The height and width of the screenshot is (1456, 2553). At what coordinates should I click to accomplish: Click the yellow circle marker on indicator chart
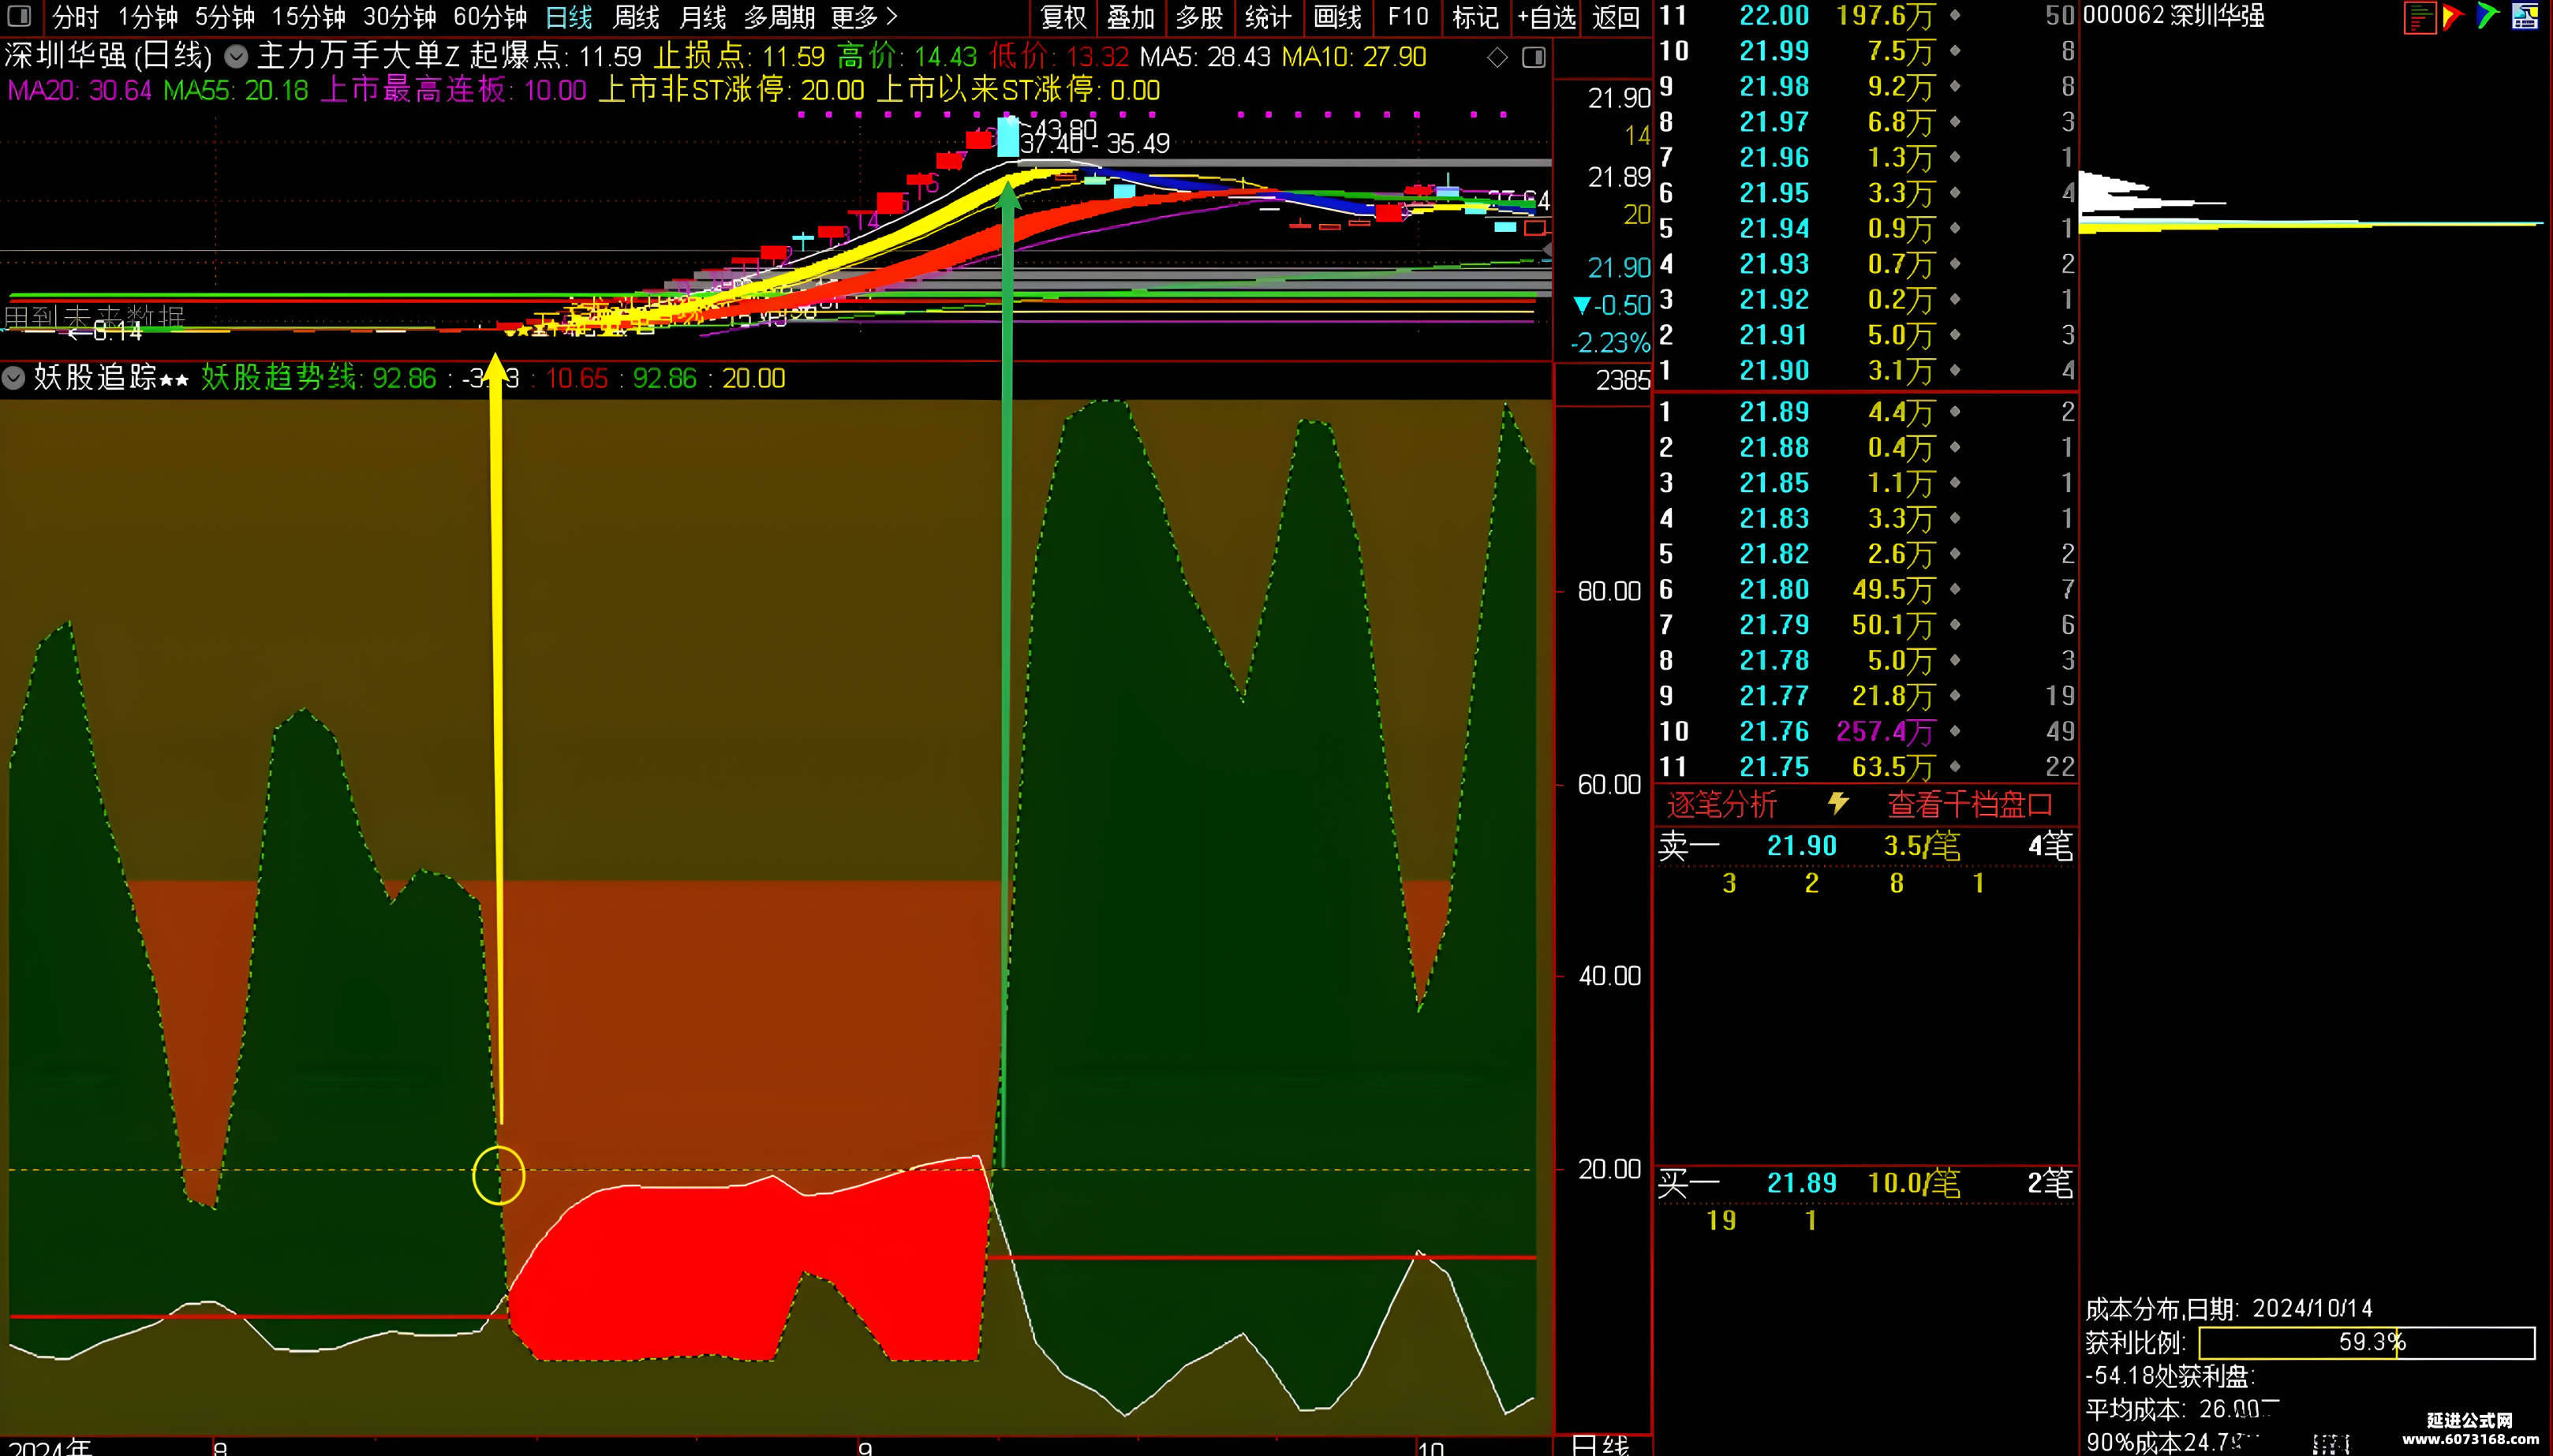click(x=499, y=1175)
